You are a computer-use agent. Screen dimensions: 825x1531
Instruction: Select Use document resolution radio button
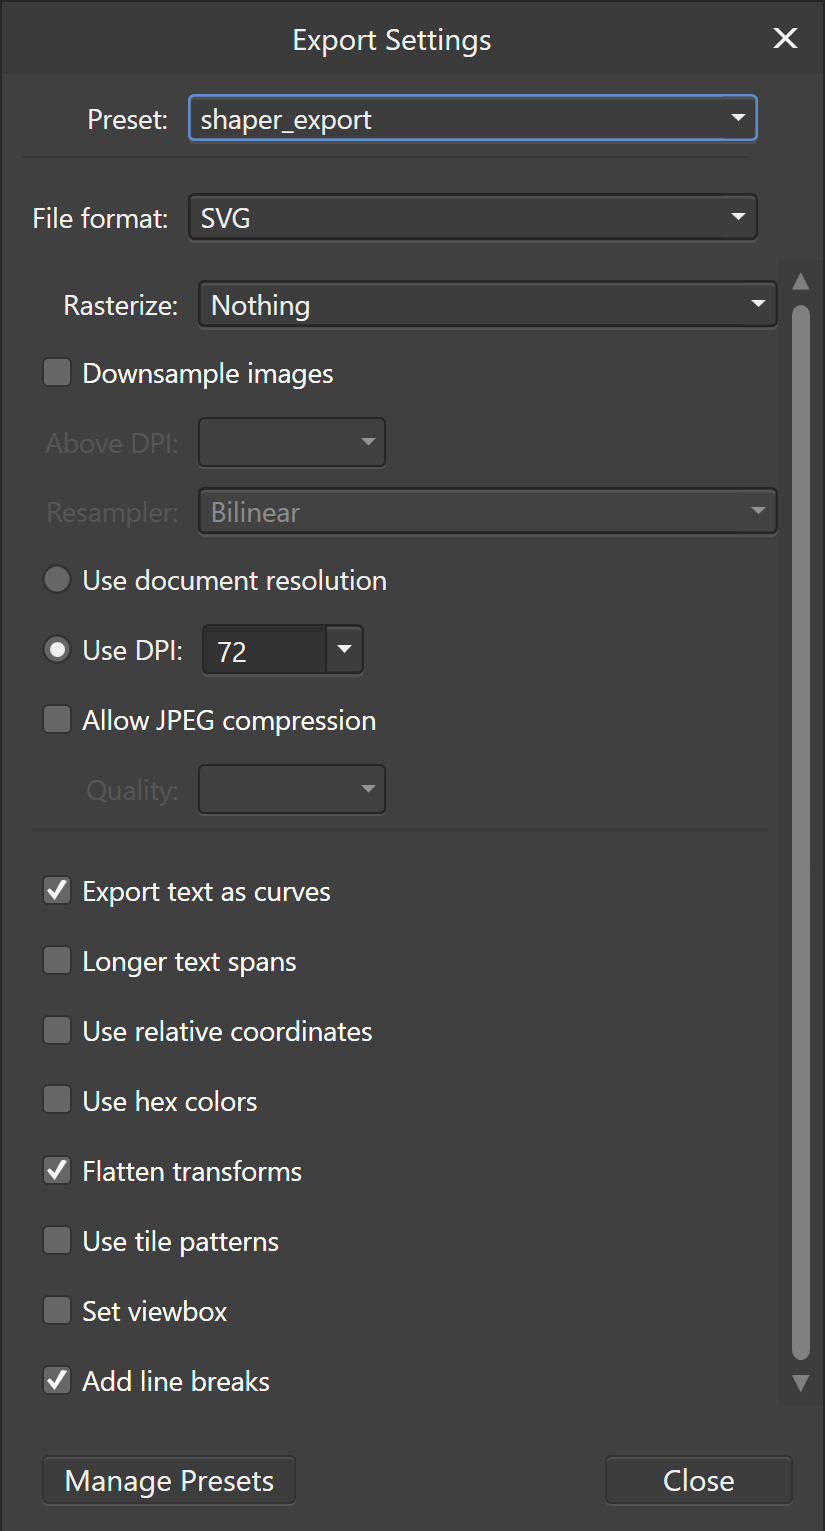tap(57, 579)
